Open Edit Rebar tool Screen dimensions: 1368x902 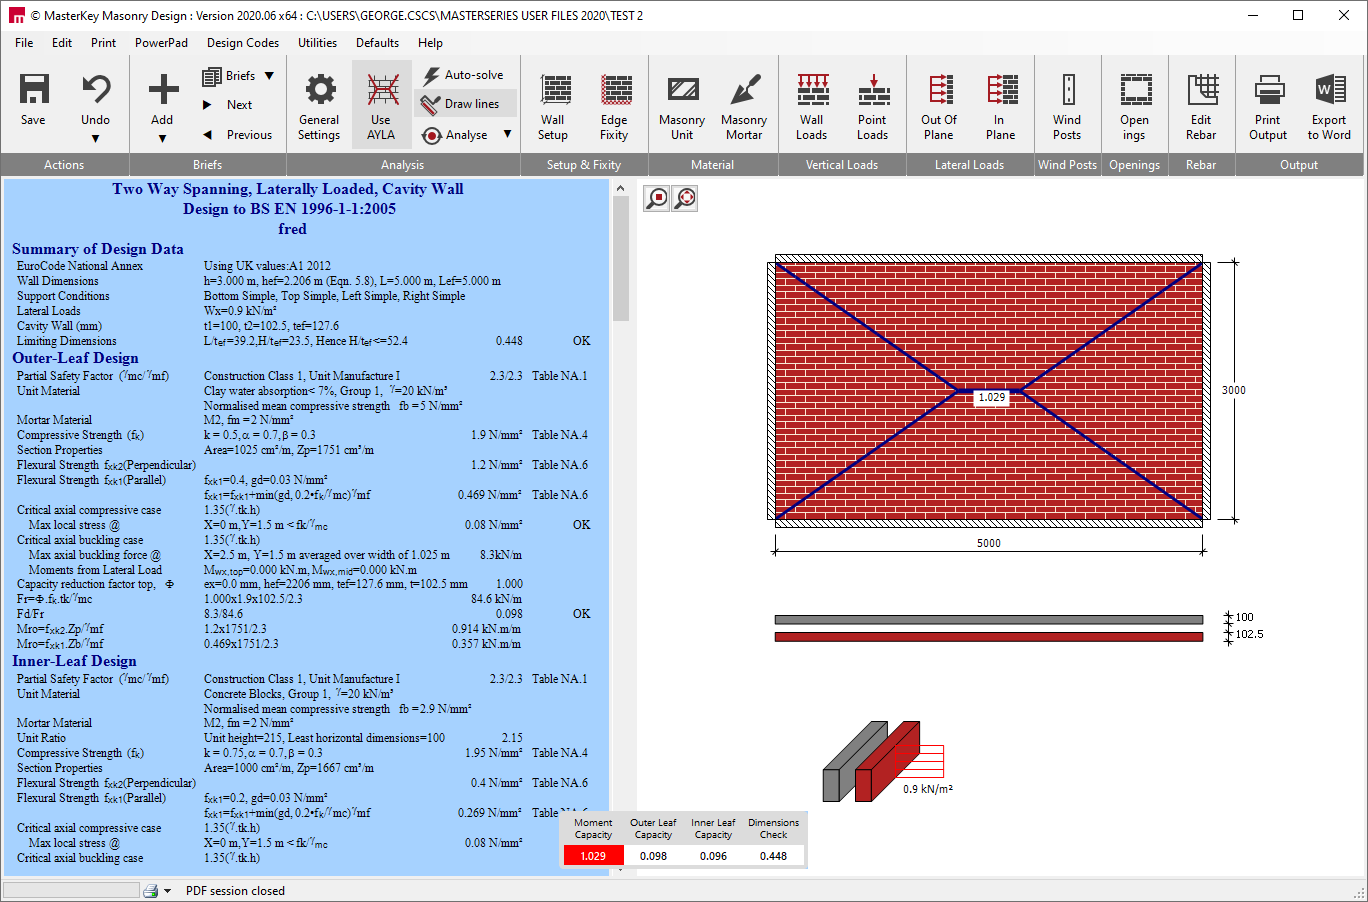click(x=1202, y=106)
